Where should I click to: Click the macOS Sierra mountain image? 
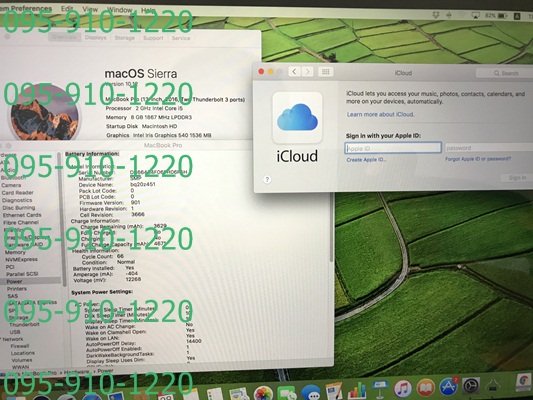tap(44, 114)
